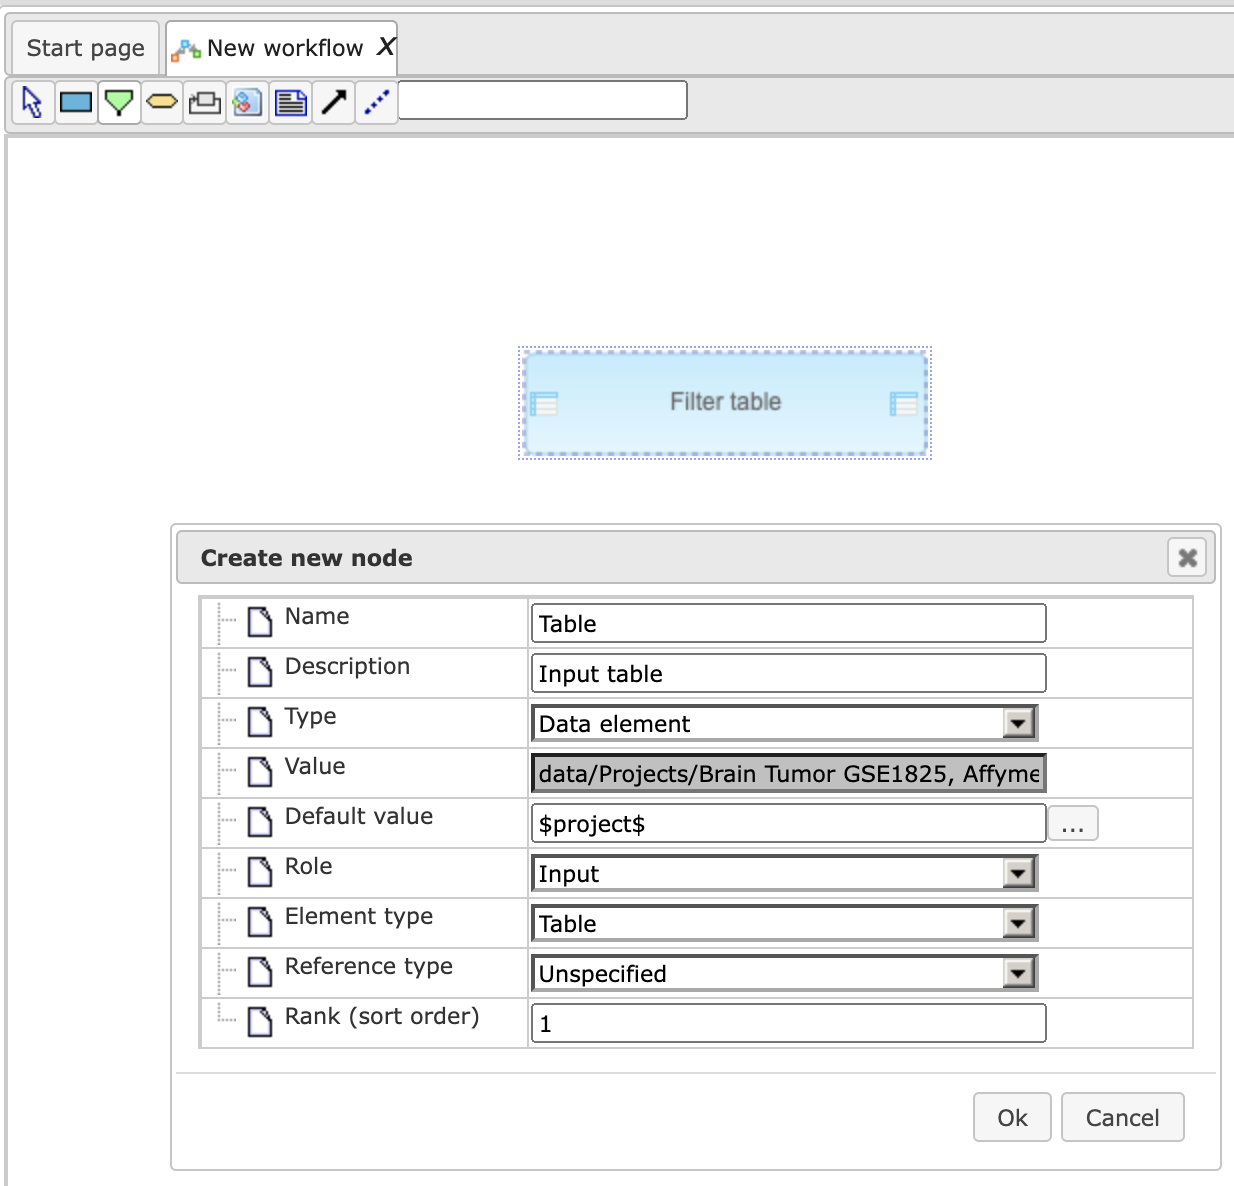This screenshot has width=1234, height=1186.
Task: Click the toolbar text input box
Action: (x=543, y=100)
